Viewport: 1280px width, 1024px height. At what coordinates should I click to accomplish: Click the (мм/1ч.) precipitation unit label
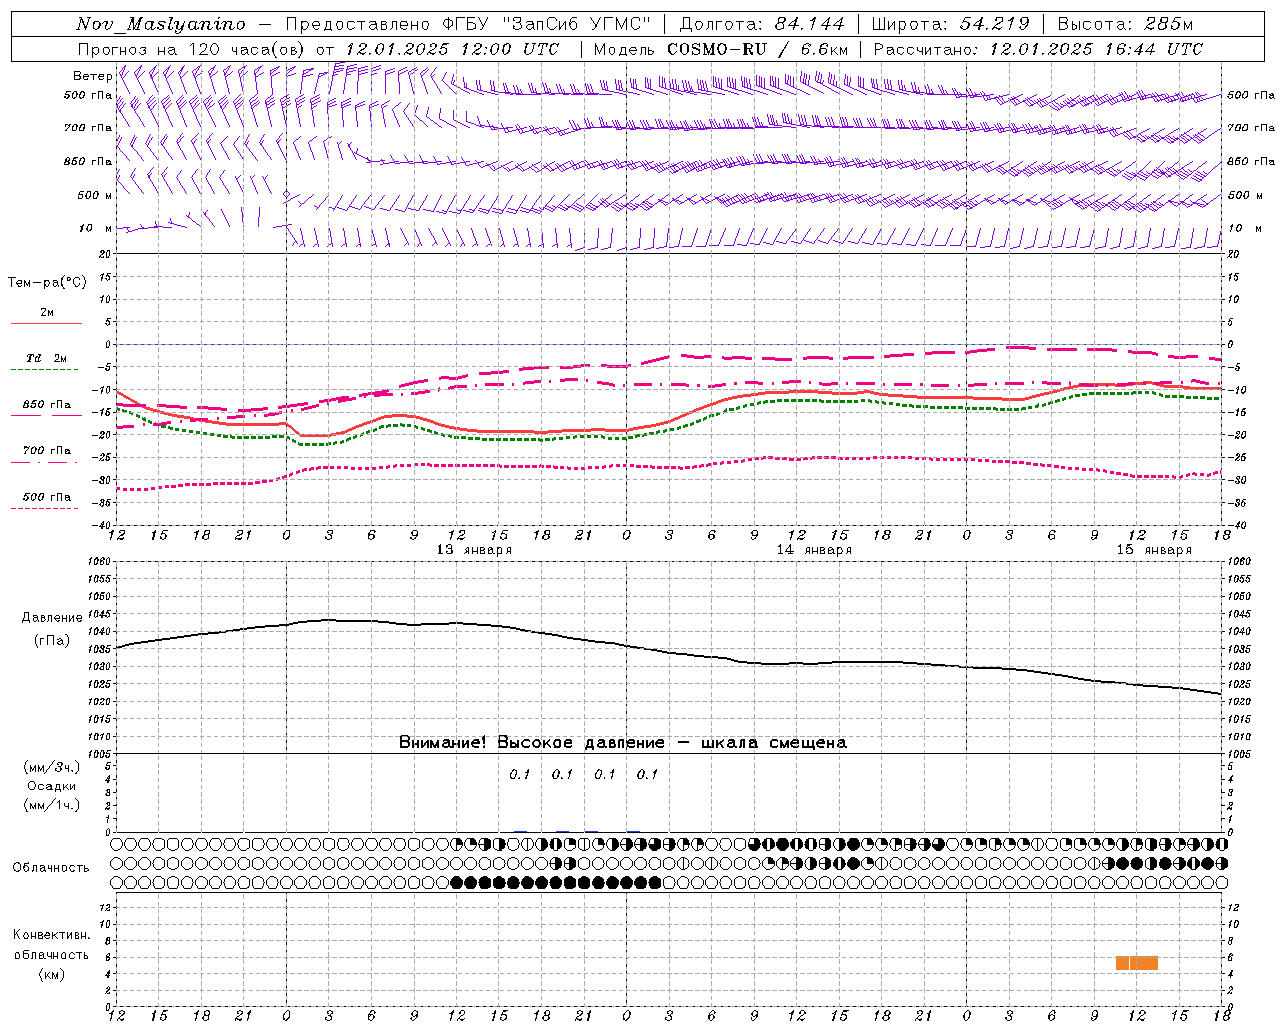tap(52, 805)
